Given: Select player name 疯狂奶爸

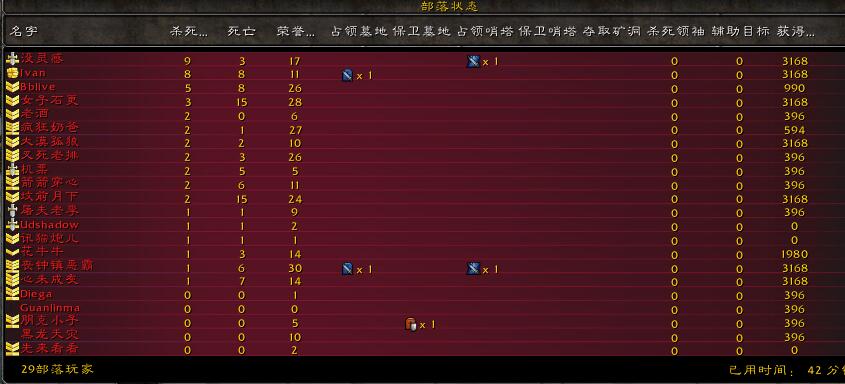Looking at the screenshot, I should pos(50,128).
